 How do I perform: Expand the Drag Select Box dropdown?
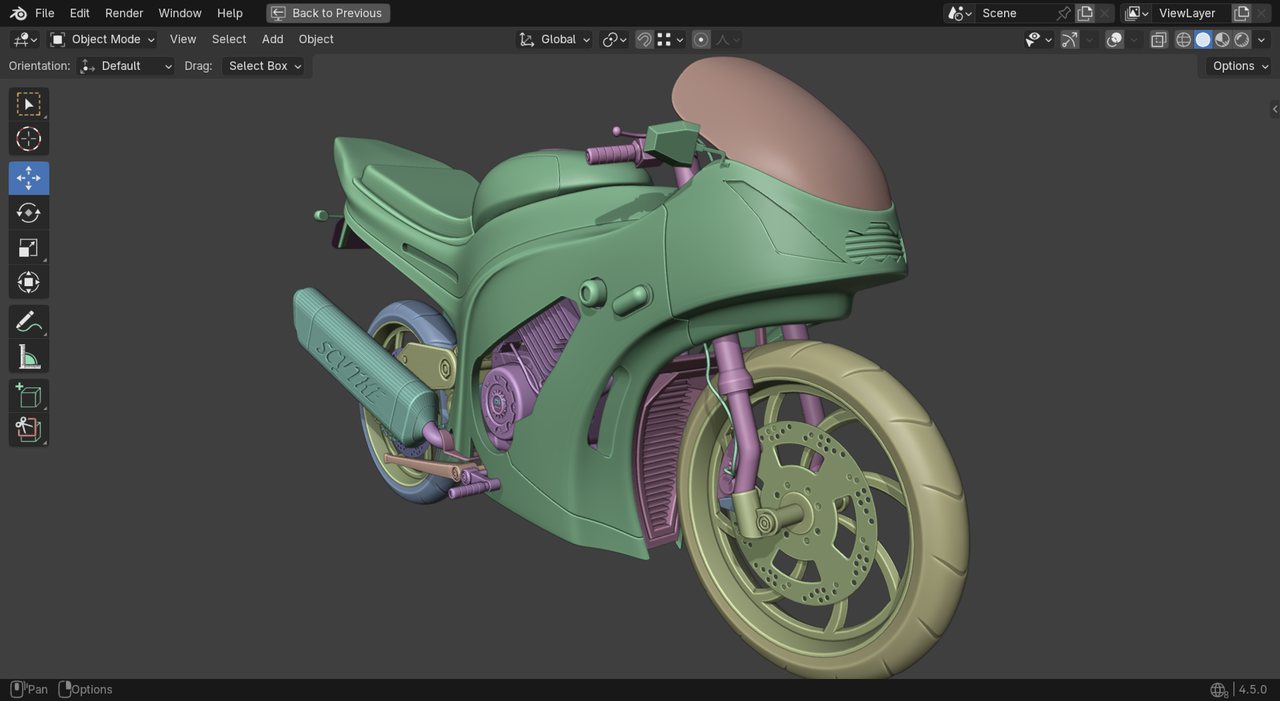point(264,66)
